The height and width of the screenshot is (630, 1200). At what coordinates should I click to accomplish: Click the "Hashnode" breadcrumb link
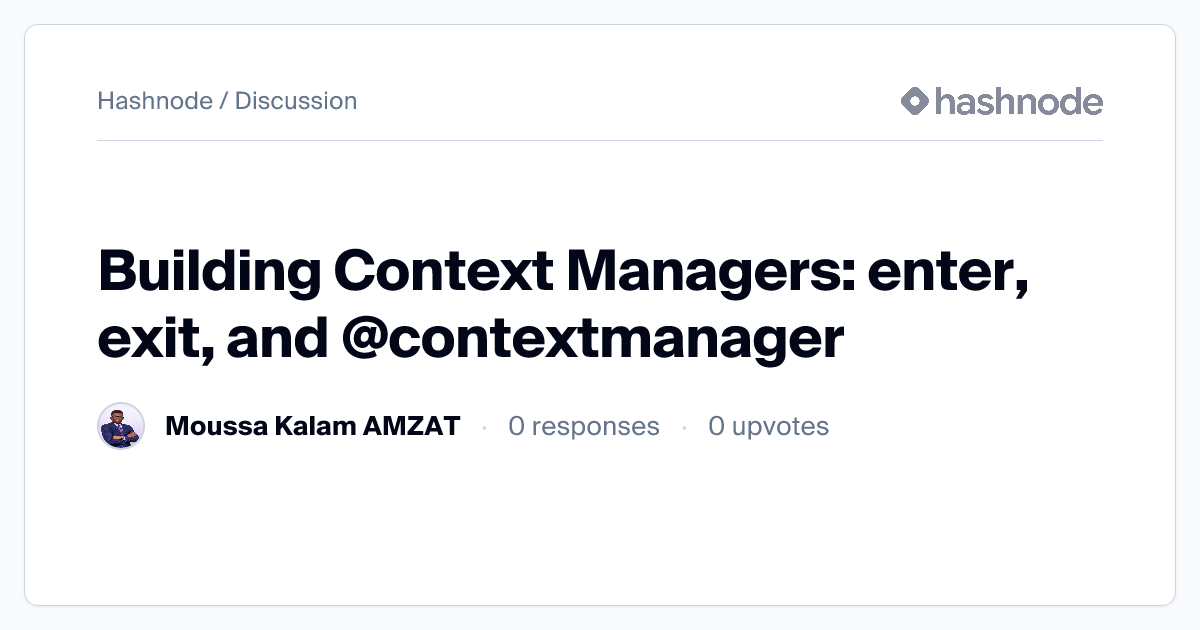155,101
